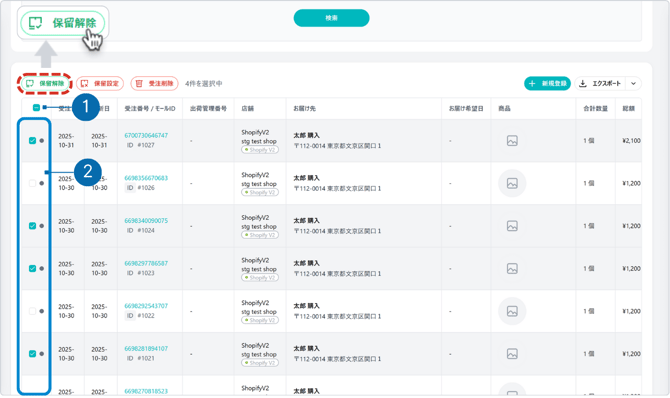Click the 4件を選択中 selection count text
The height and width of the screenshot is (398, 670).
pos(204,84)
